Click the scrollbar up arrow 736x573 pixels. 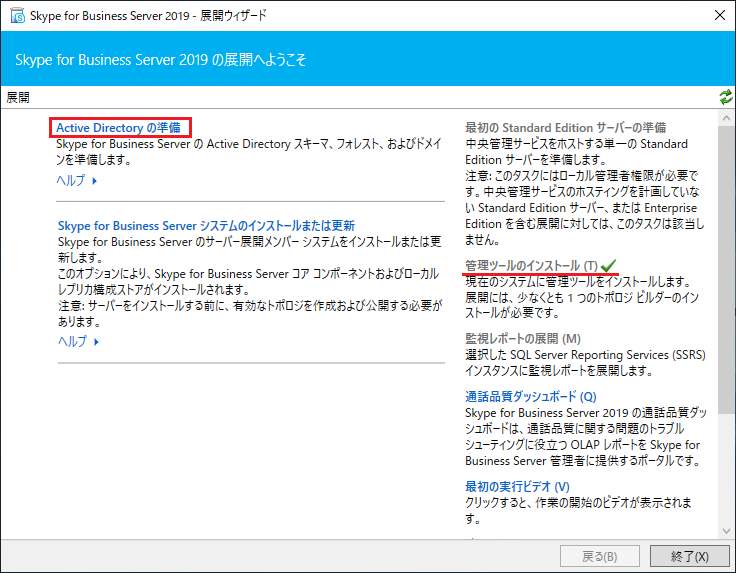pos(726,118)
